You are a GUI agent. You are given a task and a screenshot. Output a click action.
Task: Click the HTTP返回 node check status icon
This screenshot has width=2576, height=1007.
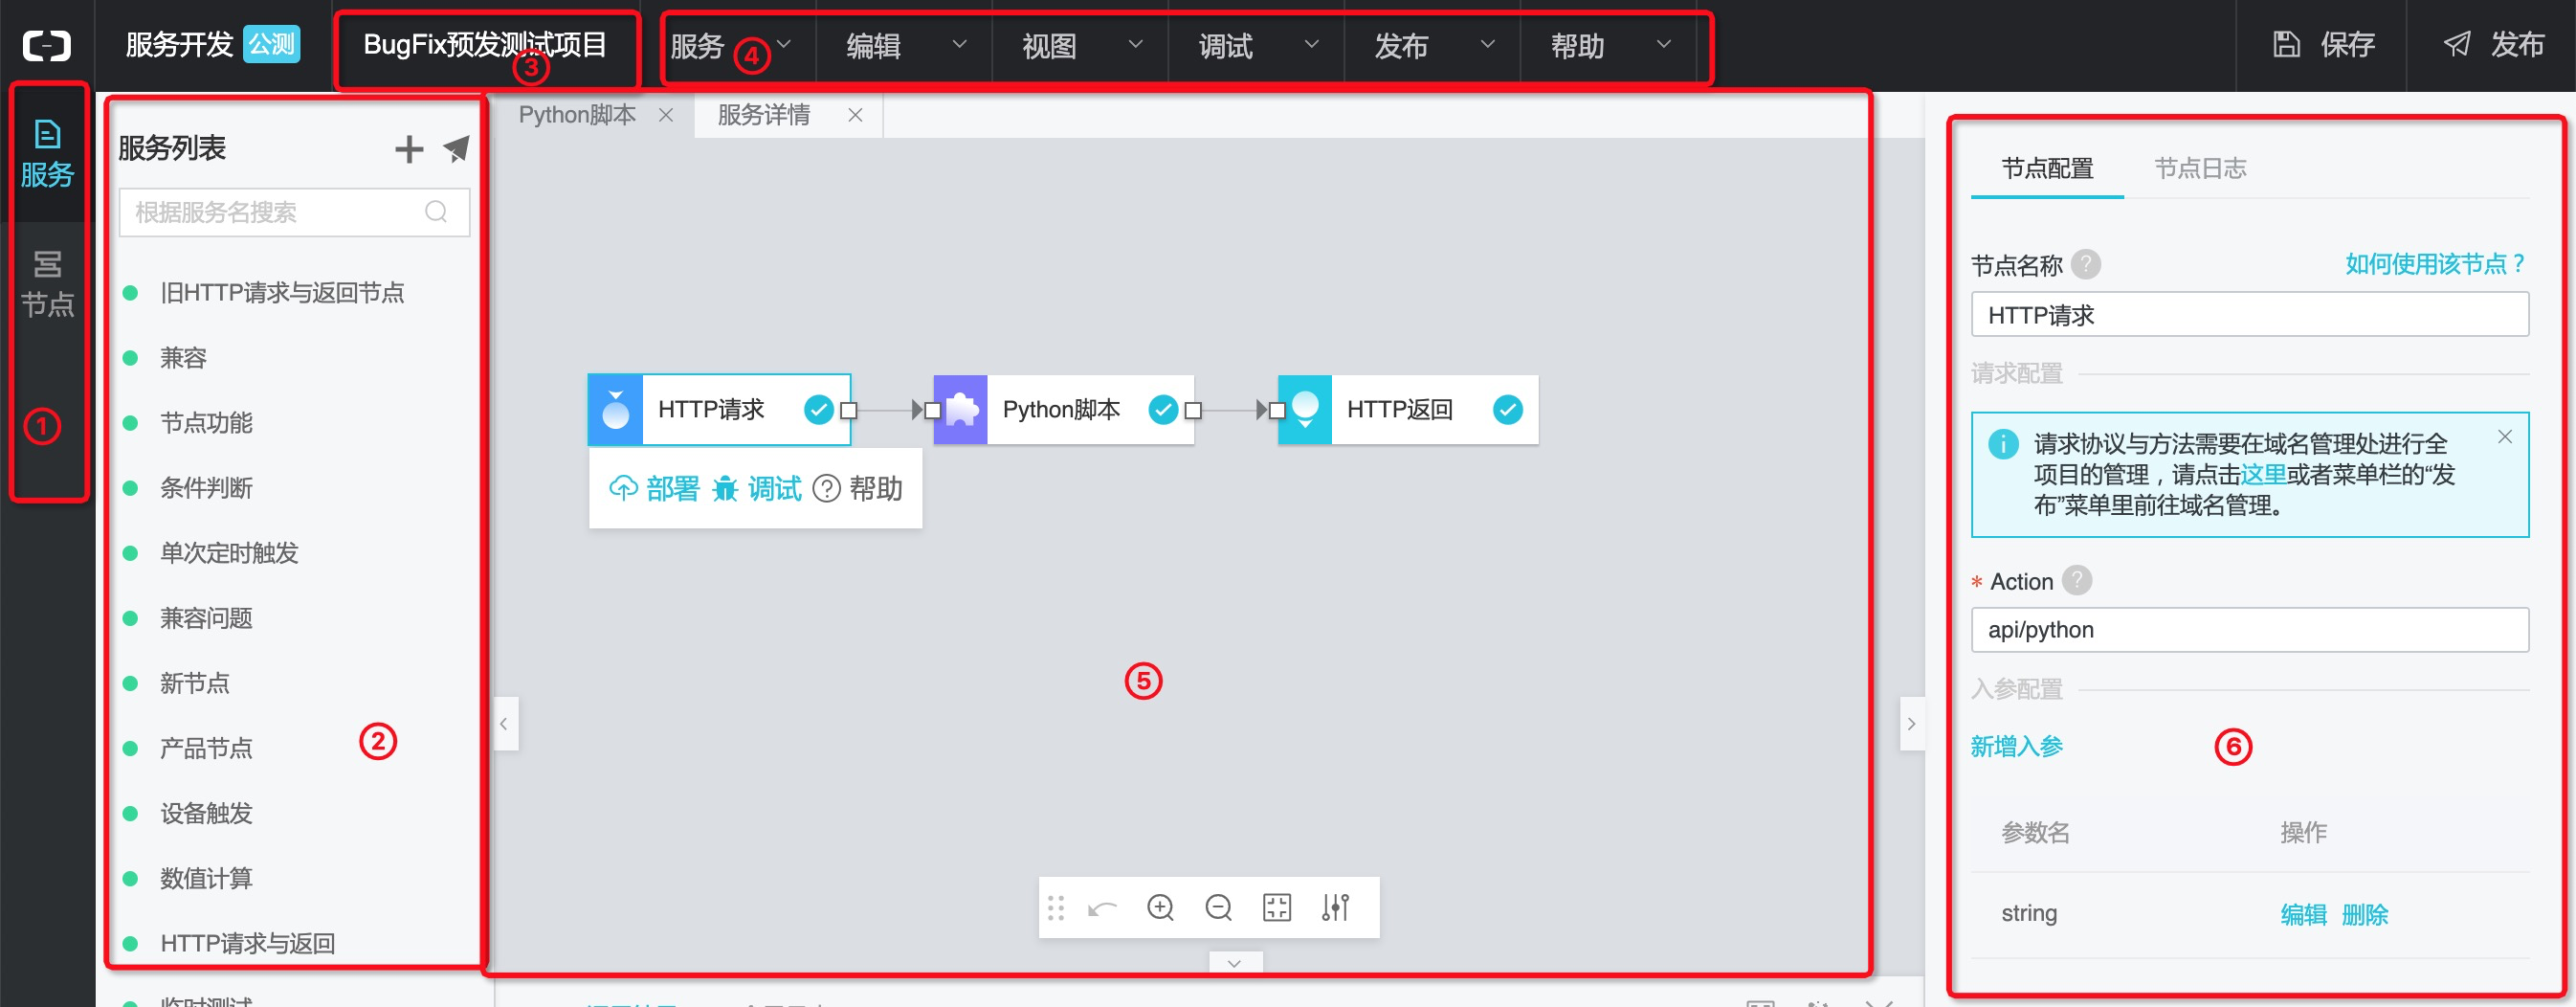point(1508,409)
